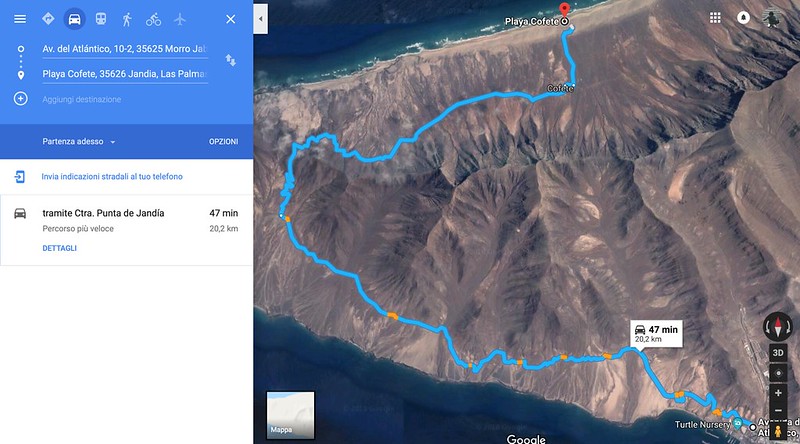800x444 pixels.
Task: Close the directions panel
Action: 231,19
